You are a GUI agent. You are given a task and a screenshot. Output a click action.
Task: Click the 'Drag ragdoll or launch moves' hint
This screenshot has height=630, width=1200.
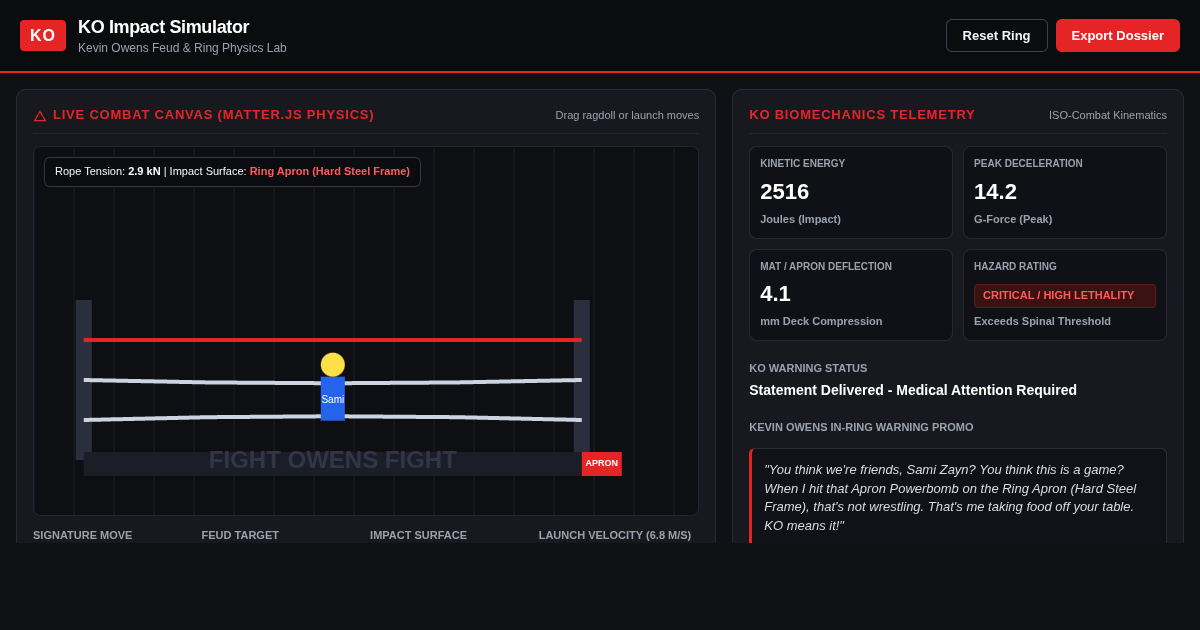pyautogui.click(x=627, y=115)
